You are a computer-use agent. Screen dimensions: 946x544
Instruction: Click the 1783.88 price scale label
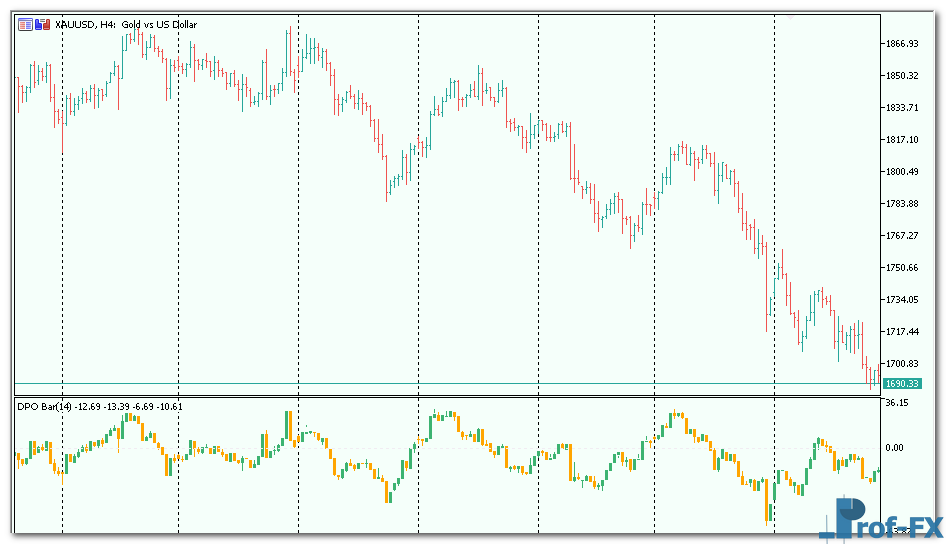[x=902, y=204]
